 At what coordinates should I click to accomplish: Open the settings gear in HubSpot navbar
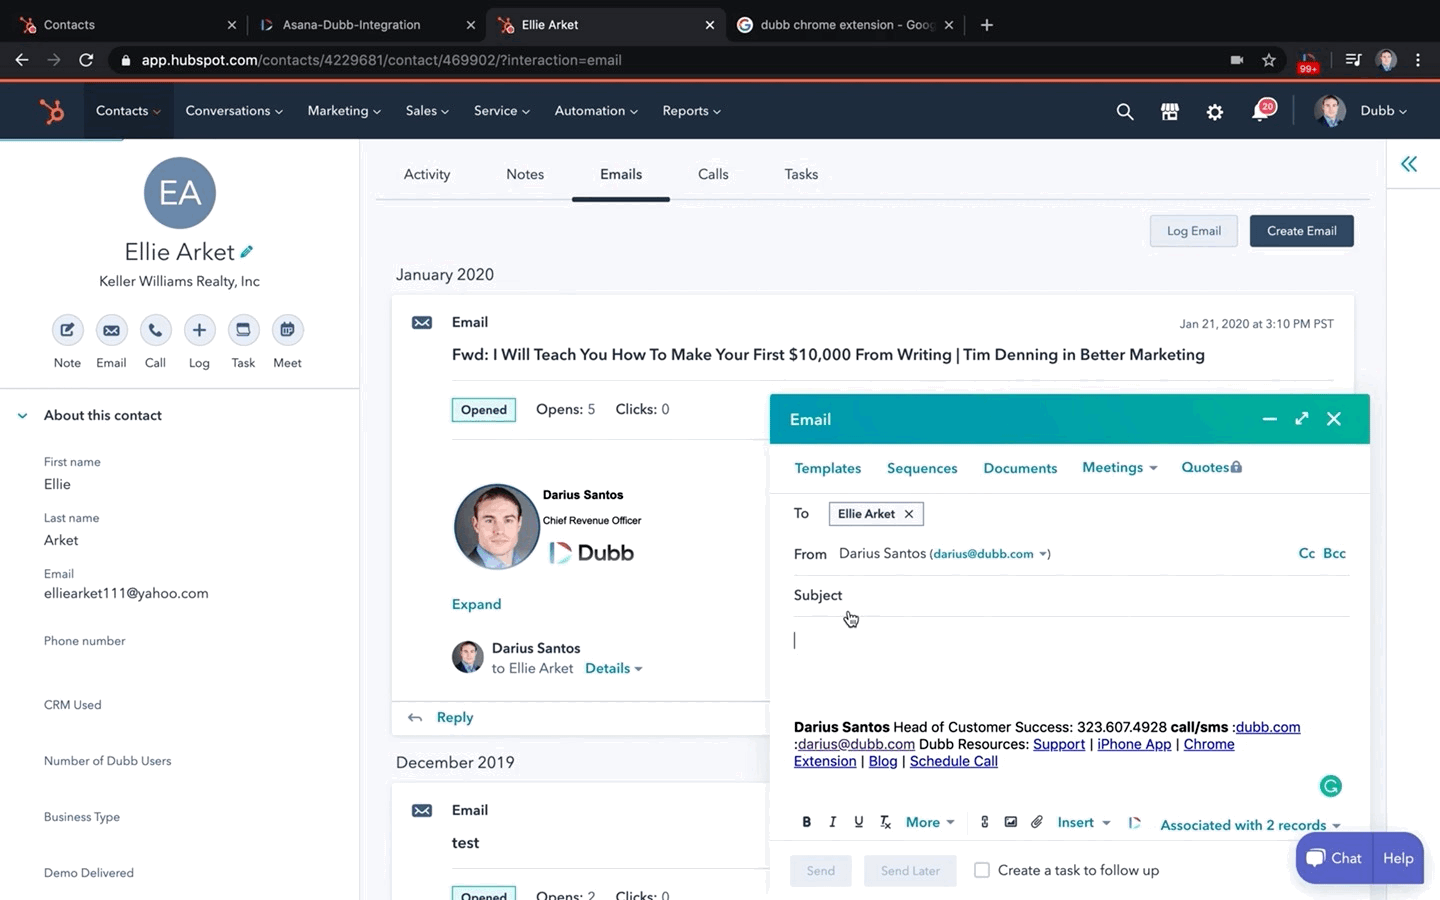tap(1214, 112)
